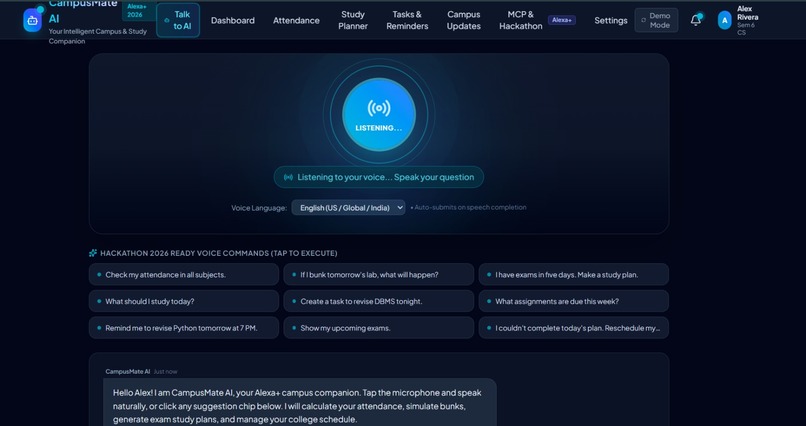Open Alex Rivera profile avatar
This screenshot has height=426, width=806.
click(724, 21)
